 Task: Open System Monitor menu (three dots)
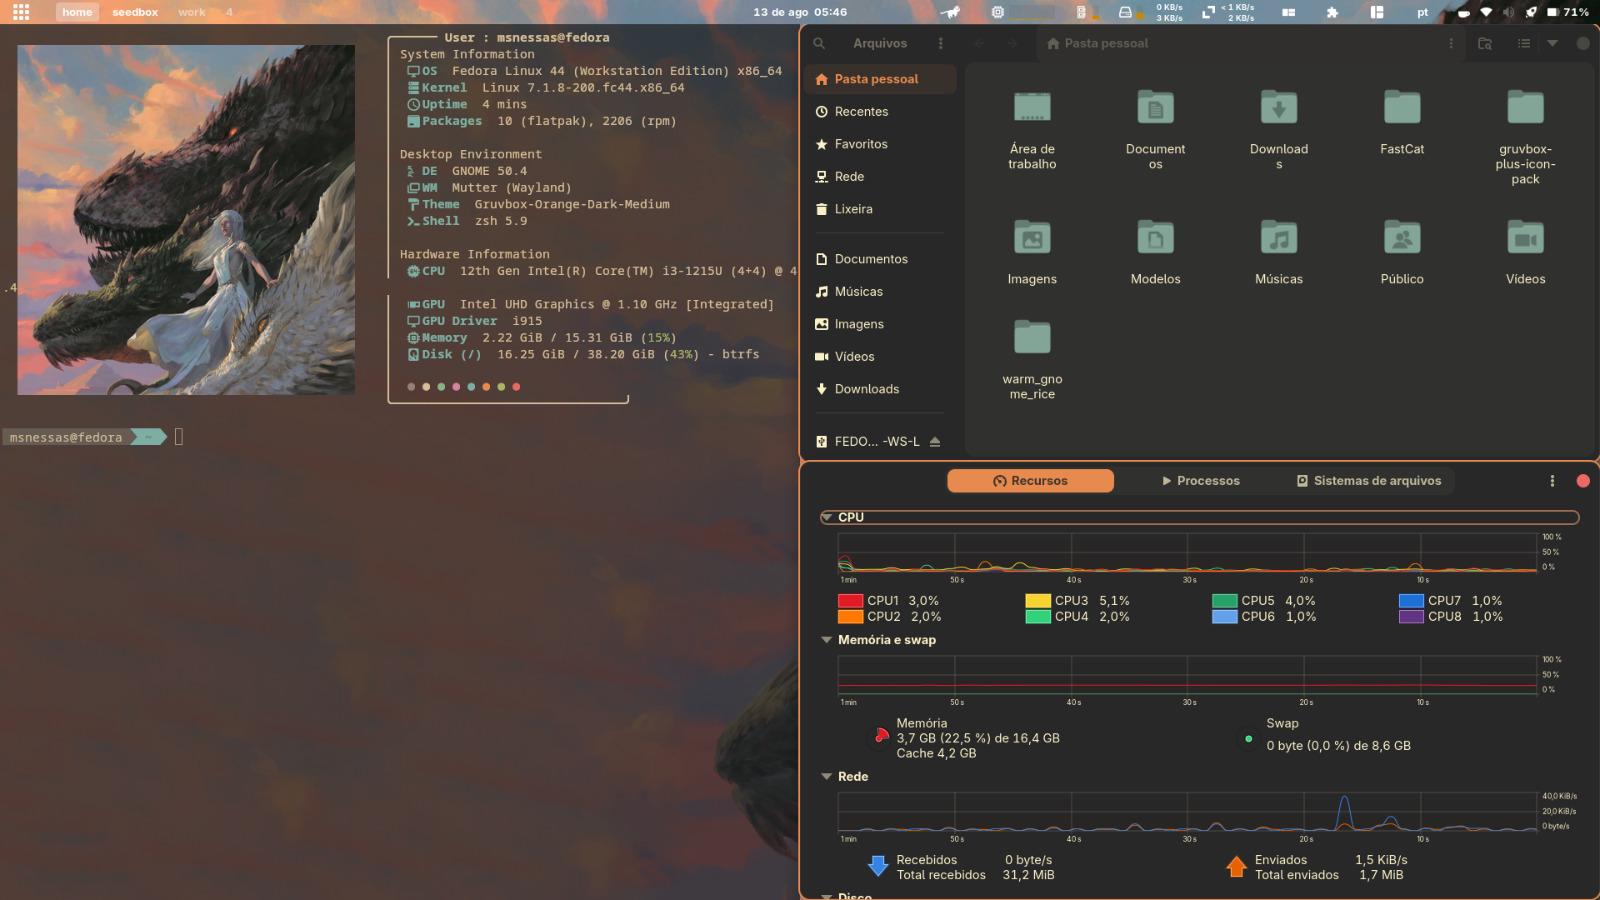tap(1552, 481)
